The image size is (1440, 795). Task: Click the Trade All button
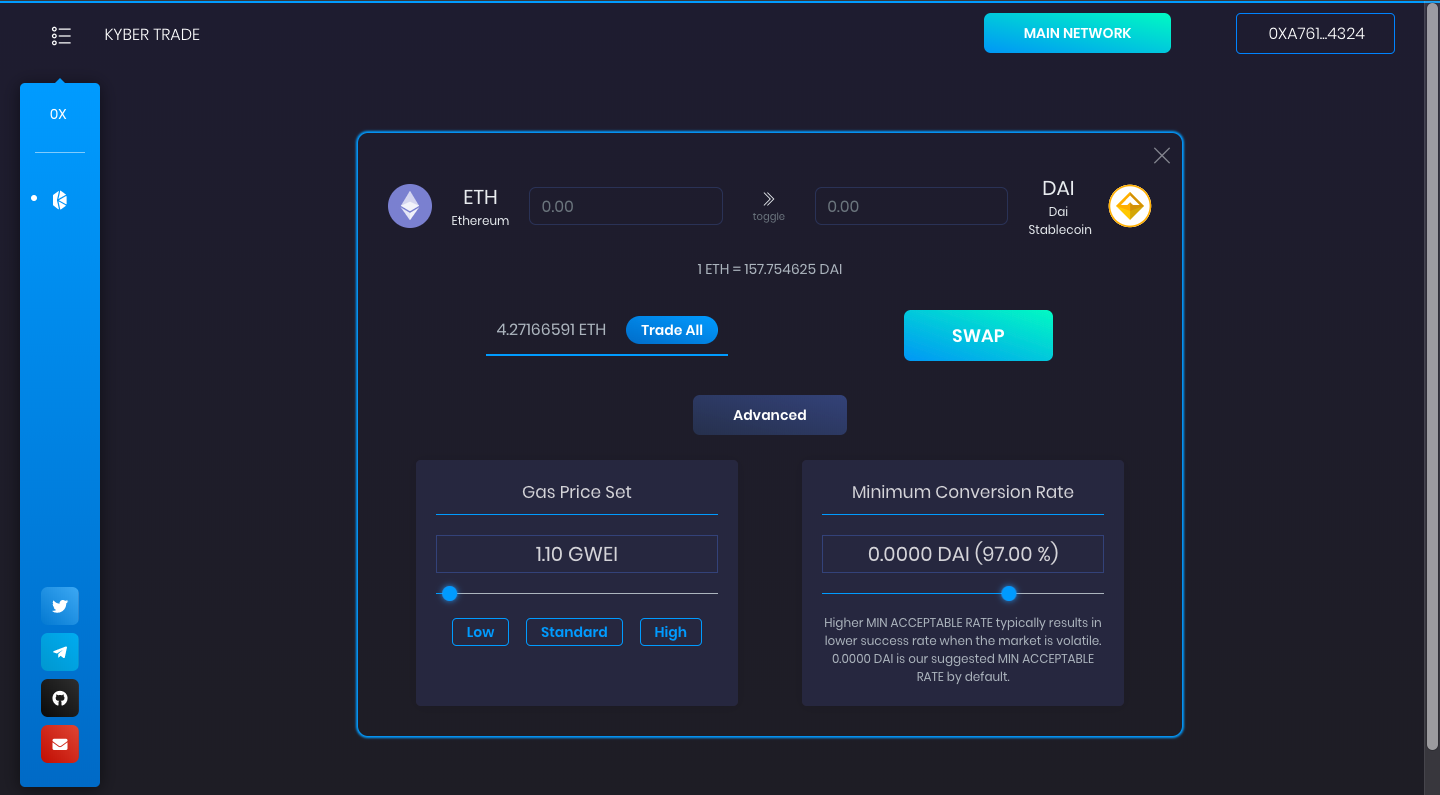click(x=672, y=330)
